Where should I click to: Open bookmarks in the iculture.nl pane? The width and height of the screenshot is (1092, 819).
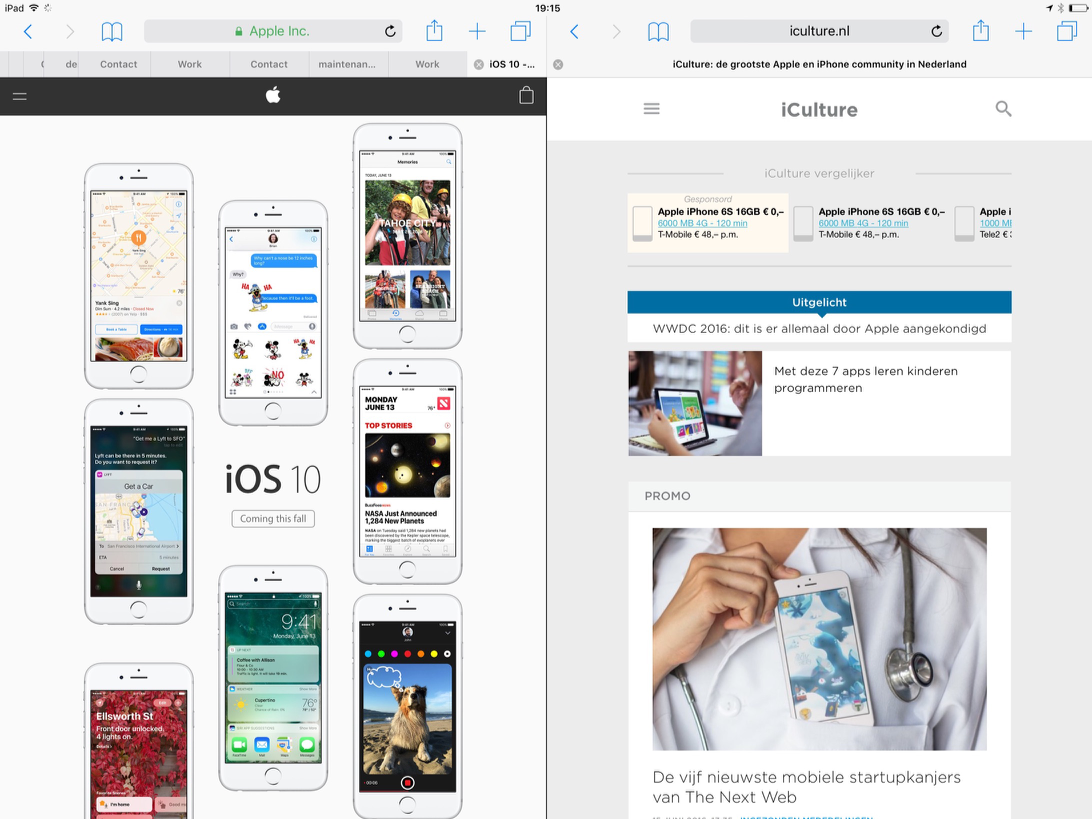click(x=658, y=31)
